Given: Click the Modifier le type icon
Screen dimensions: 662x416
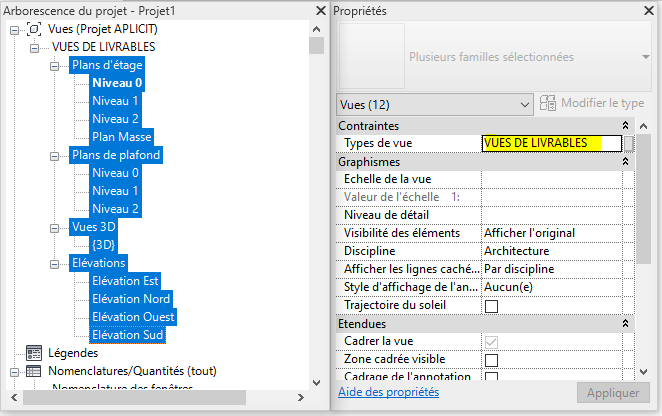Looking at the screenshot, I should point(549,104).
